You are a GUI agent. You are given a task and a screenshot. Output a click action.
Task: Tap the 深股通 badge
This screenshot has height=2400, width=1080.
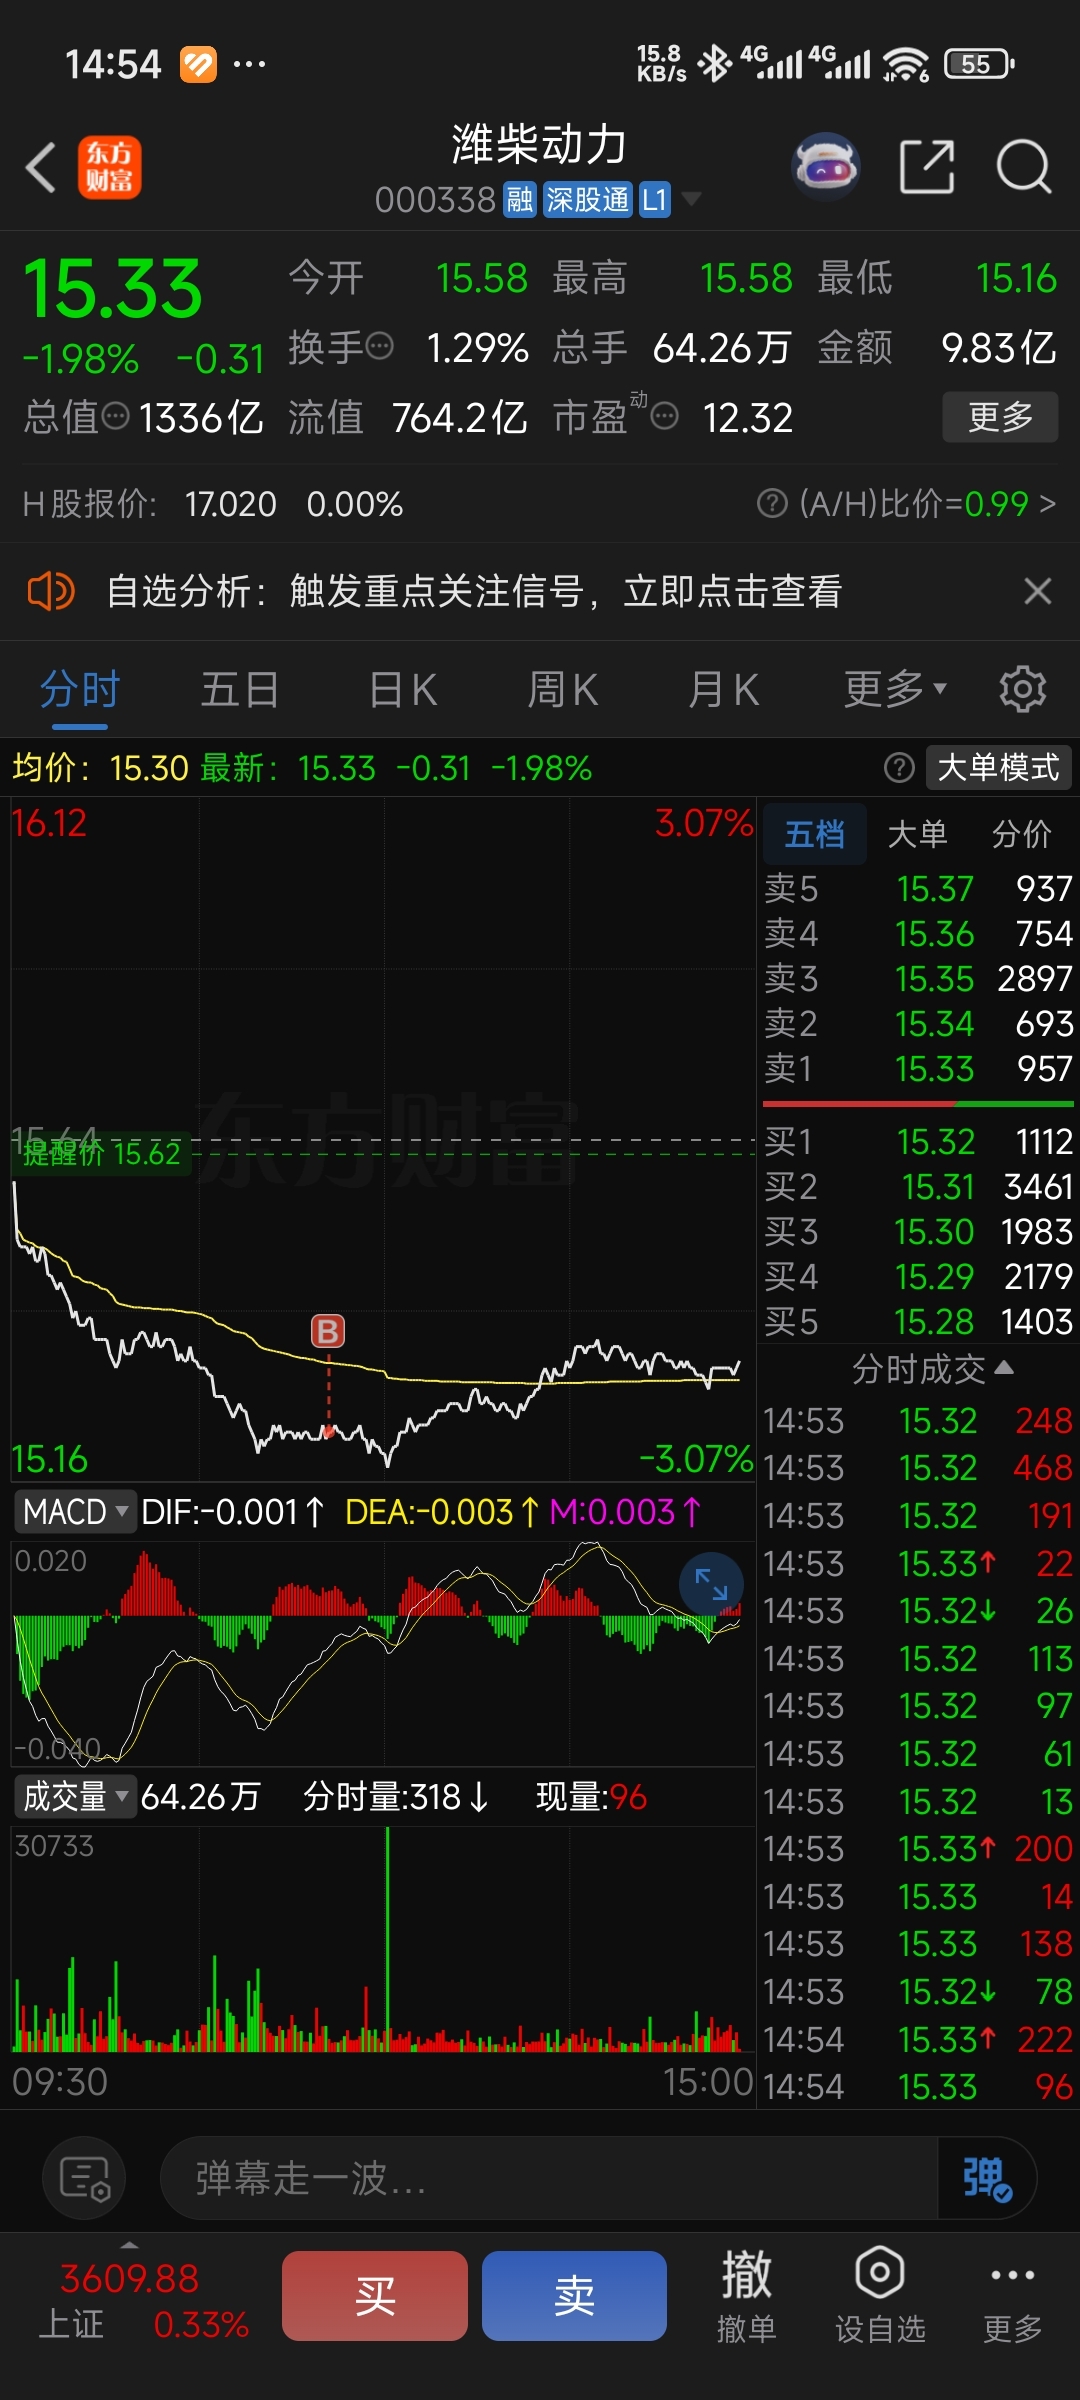pos(588,200)
